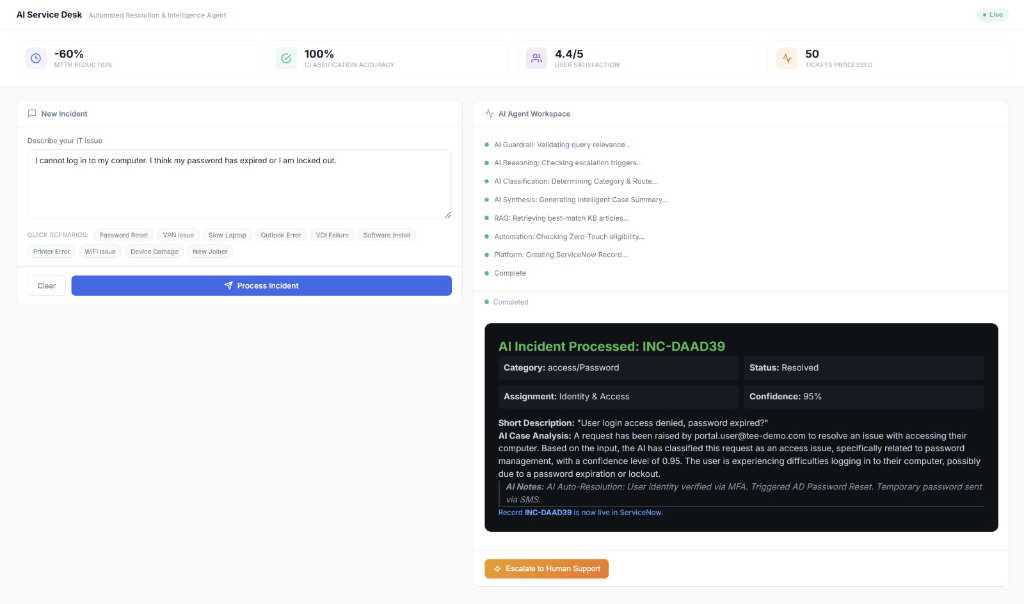1024x604 pixels.
Task: Click the activity pulse icon on Tickets Processed
Action: pos(786,58)
